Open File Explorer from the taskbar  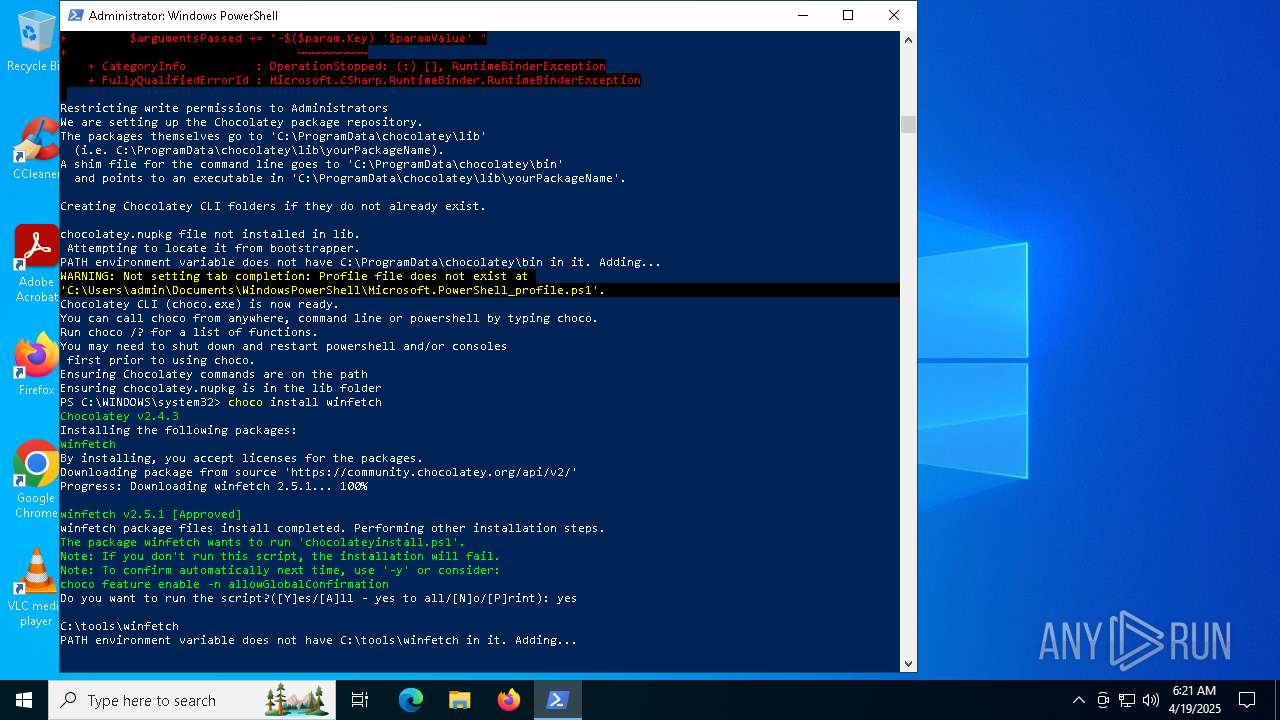[460, 700]
